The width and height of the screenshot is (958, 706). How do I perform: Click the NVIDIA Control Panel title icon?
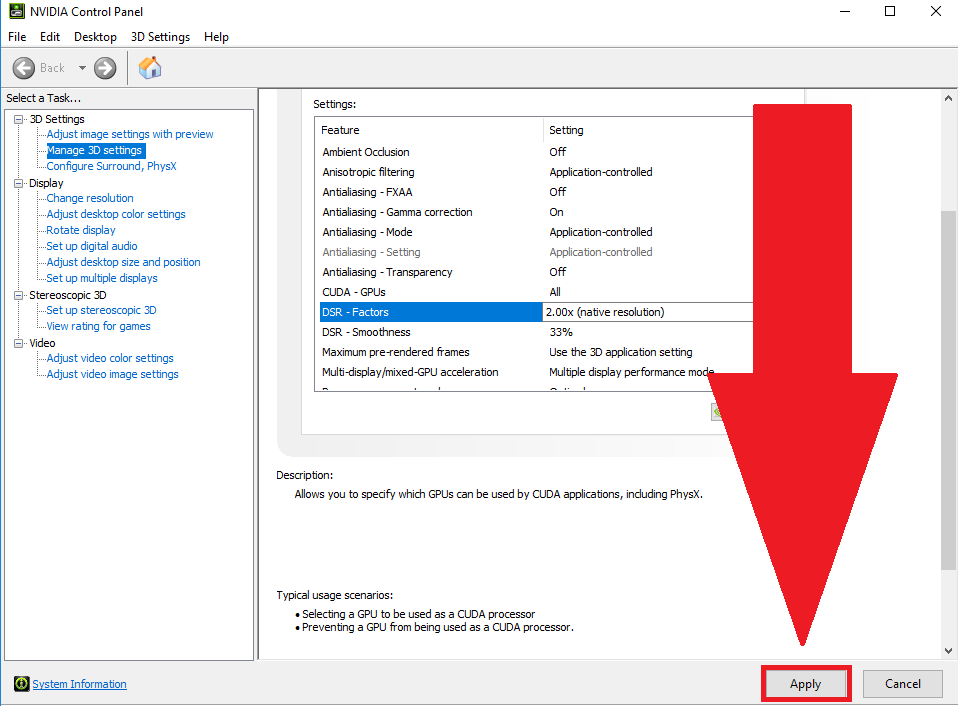point(16,11)
